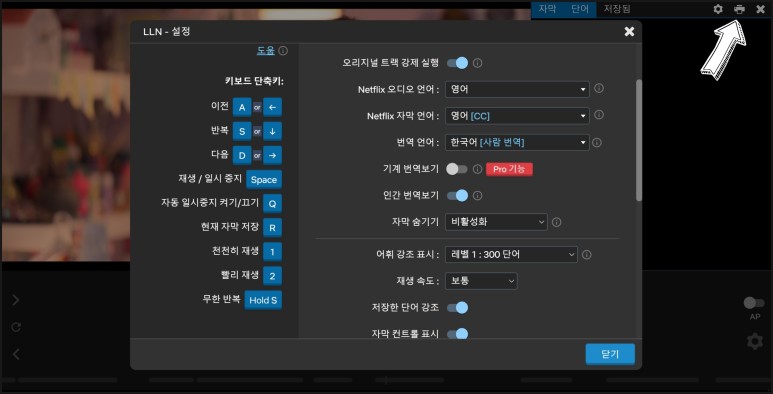Click the right arrow key for 다음

pos(273,155)
